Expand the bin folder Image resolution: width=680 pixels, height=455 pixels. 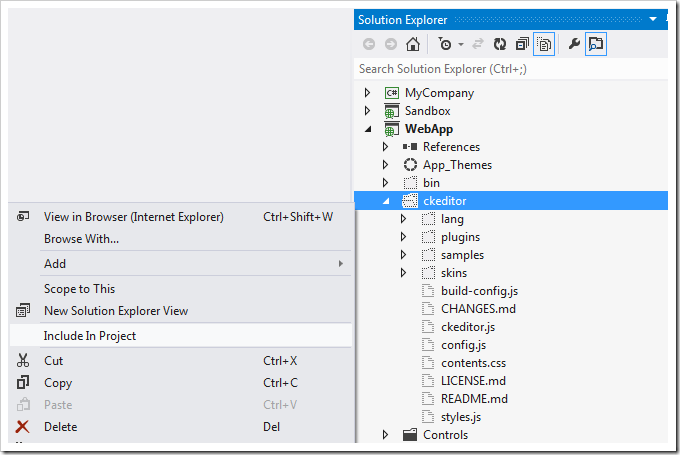385,183
